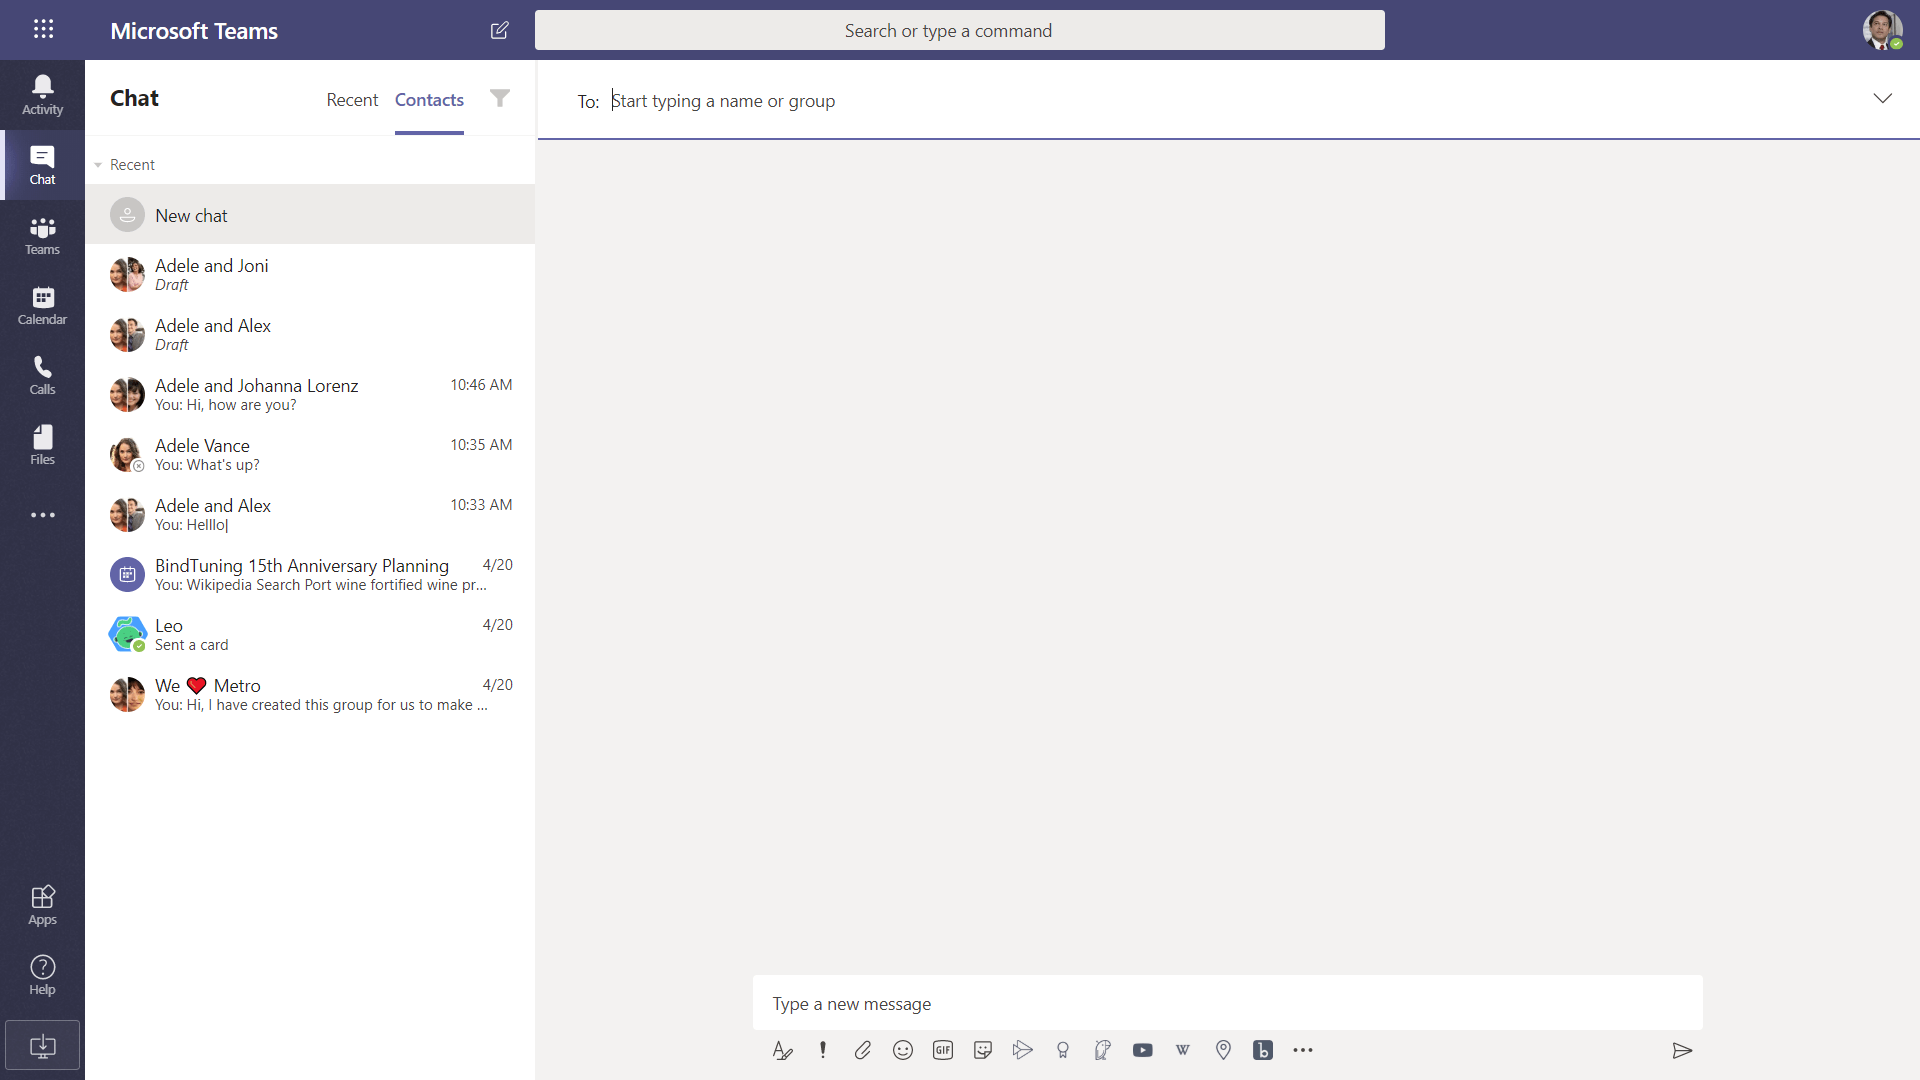
Task: Send the message with the send arrow
Action: (1682, 1050)
